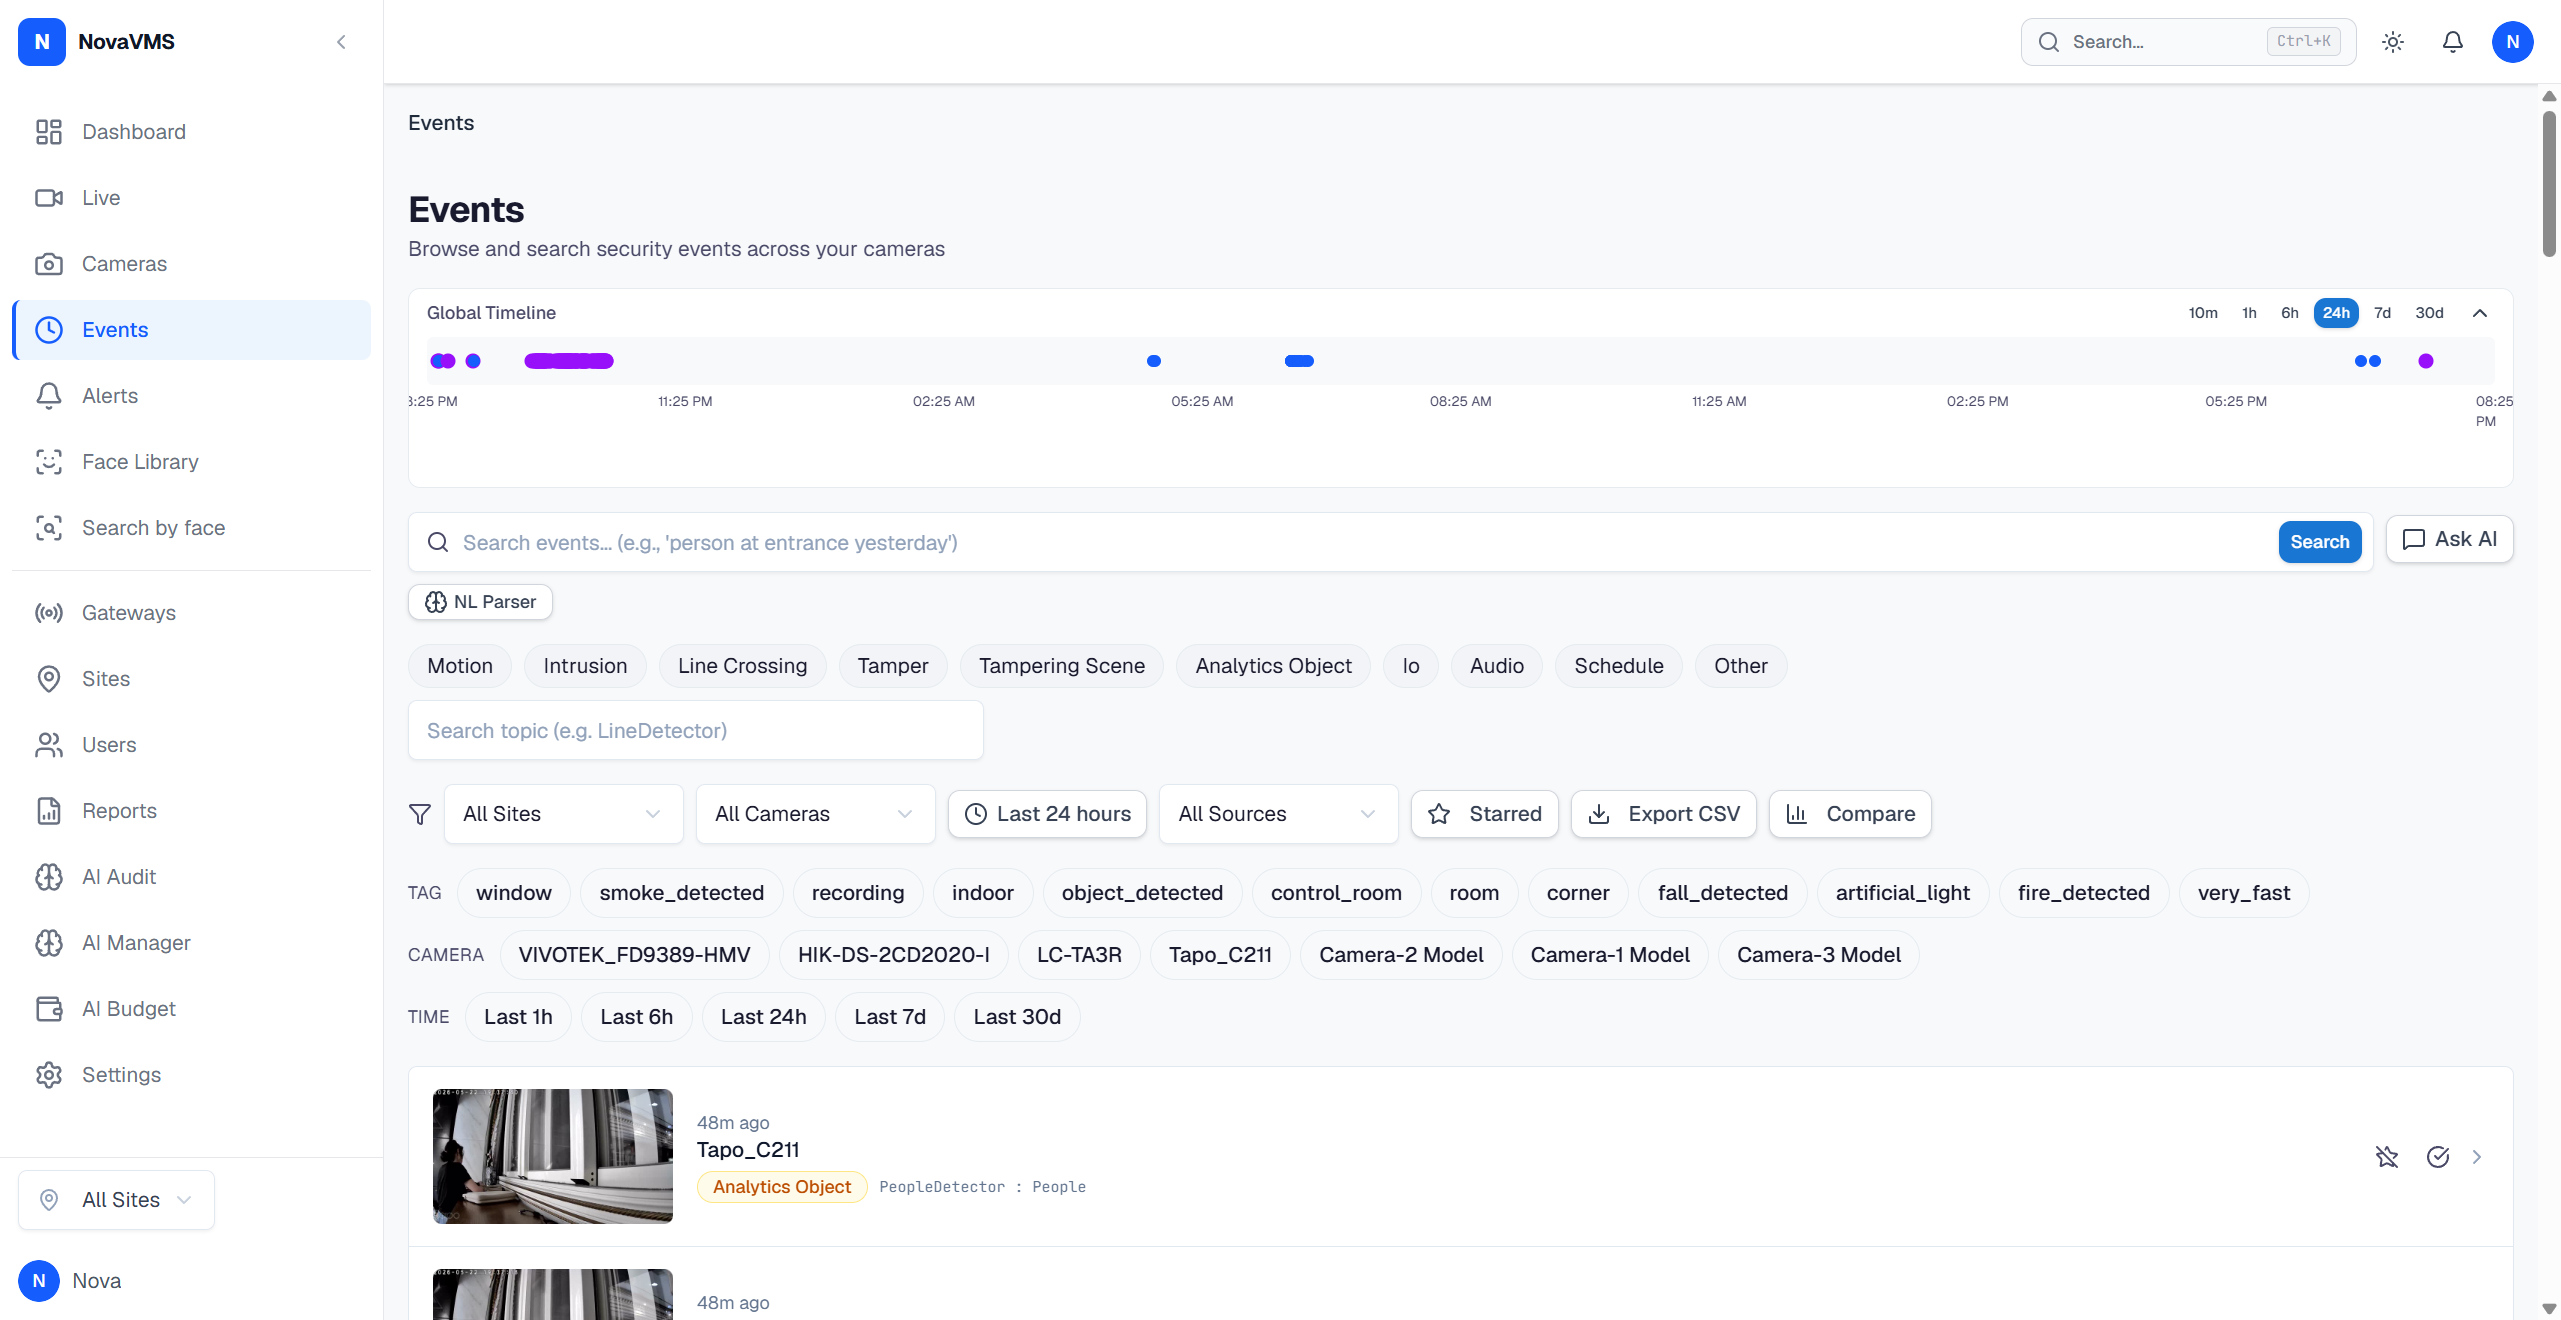2561x1320 pixels.
Task: Click the filter funnel icon
Action: (420, 814)
